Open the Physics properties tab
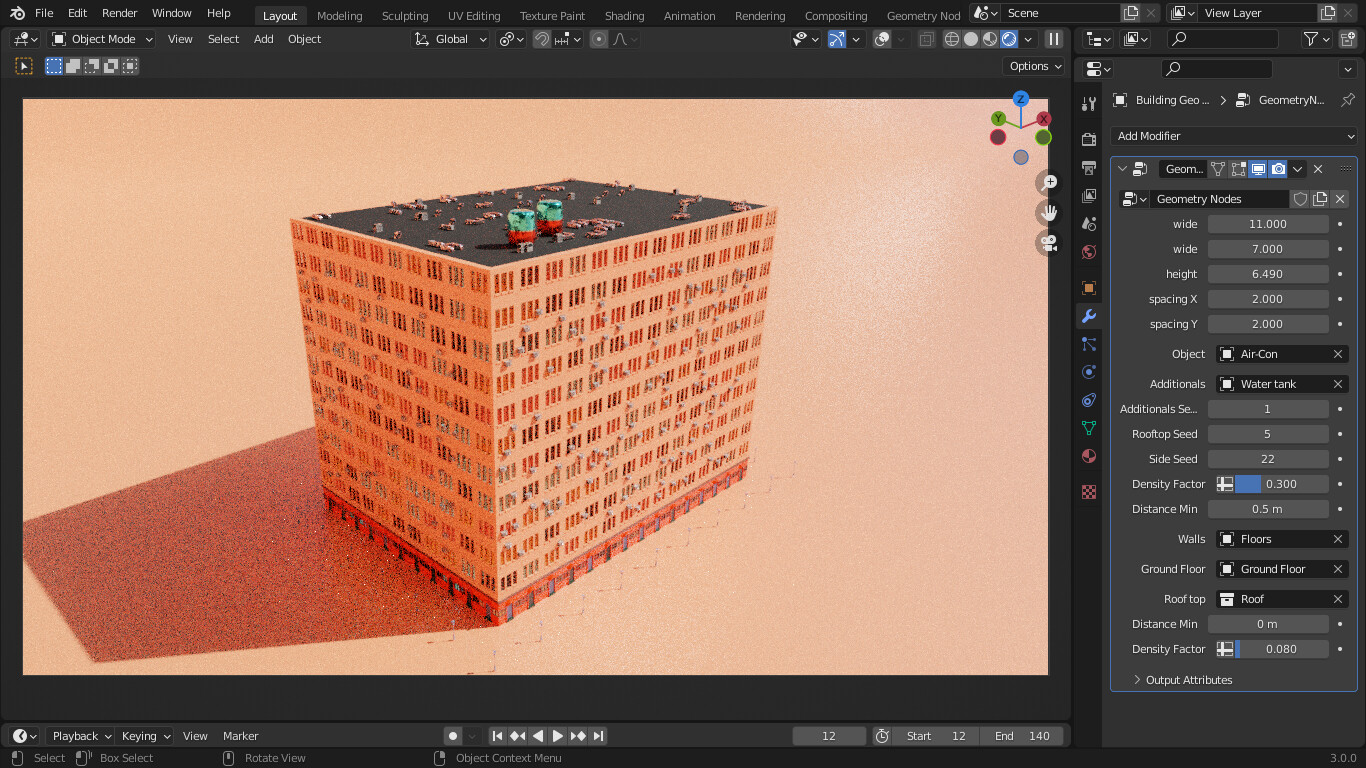This screenshot has width=1366, height=768. point(1089,372)
